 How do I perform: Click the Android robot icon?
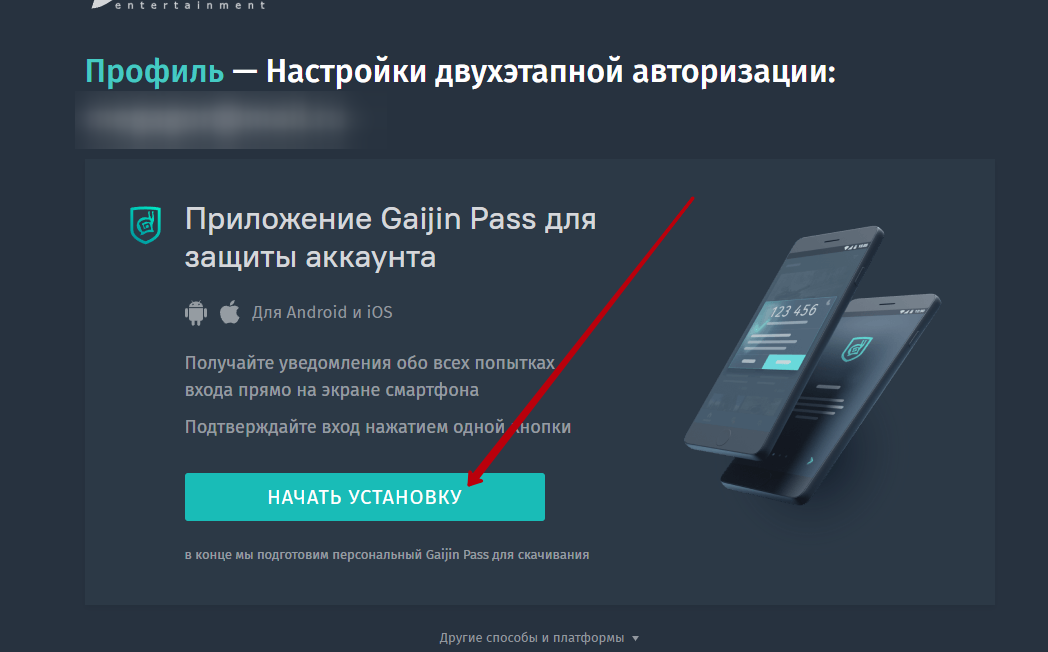196,313
